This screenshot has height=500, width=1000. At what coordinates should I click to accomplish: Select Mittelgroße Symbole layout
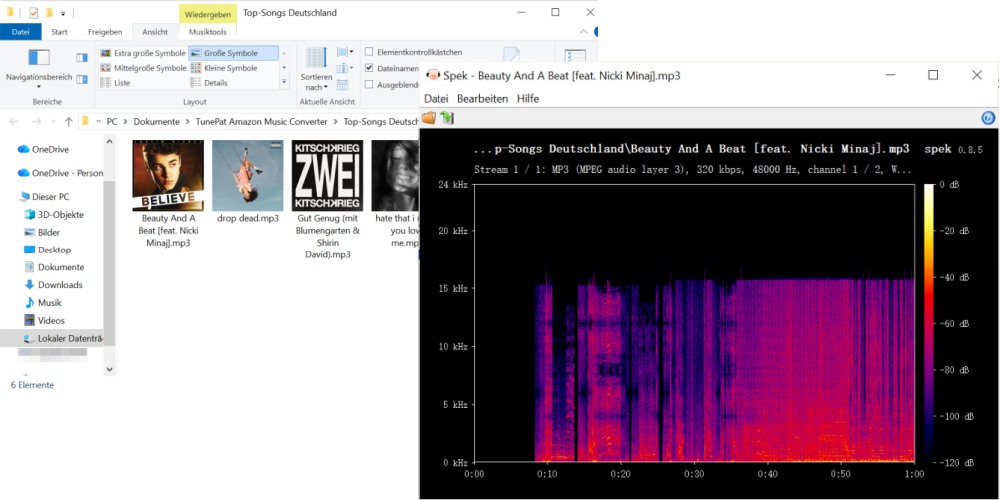(143, 68)
